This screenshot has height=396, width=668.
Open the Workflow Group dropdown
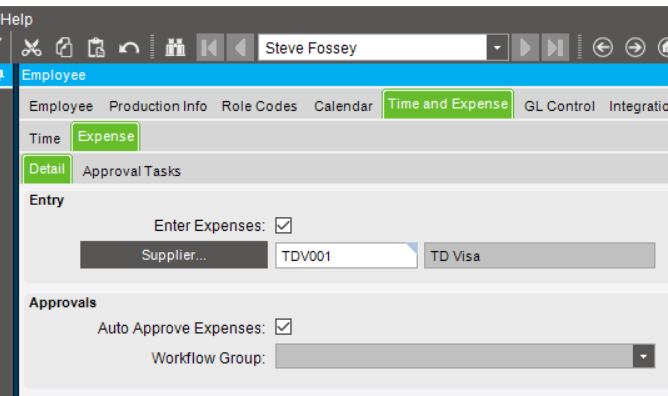click(643, 356)
